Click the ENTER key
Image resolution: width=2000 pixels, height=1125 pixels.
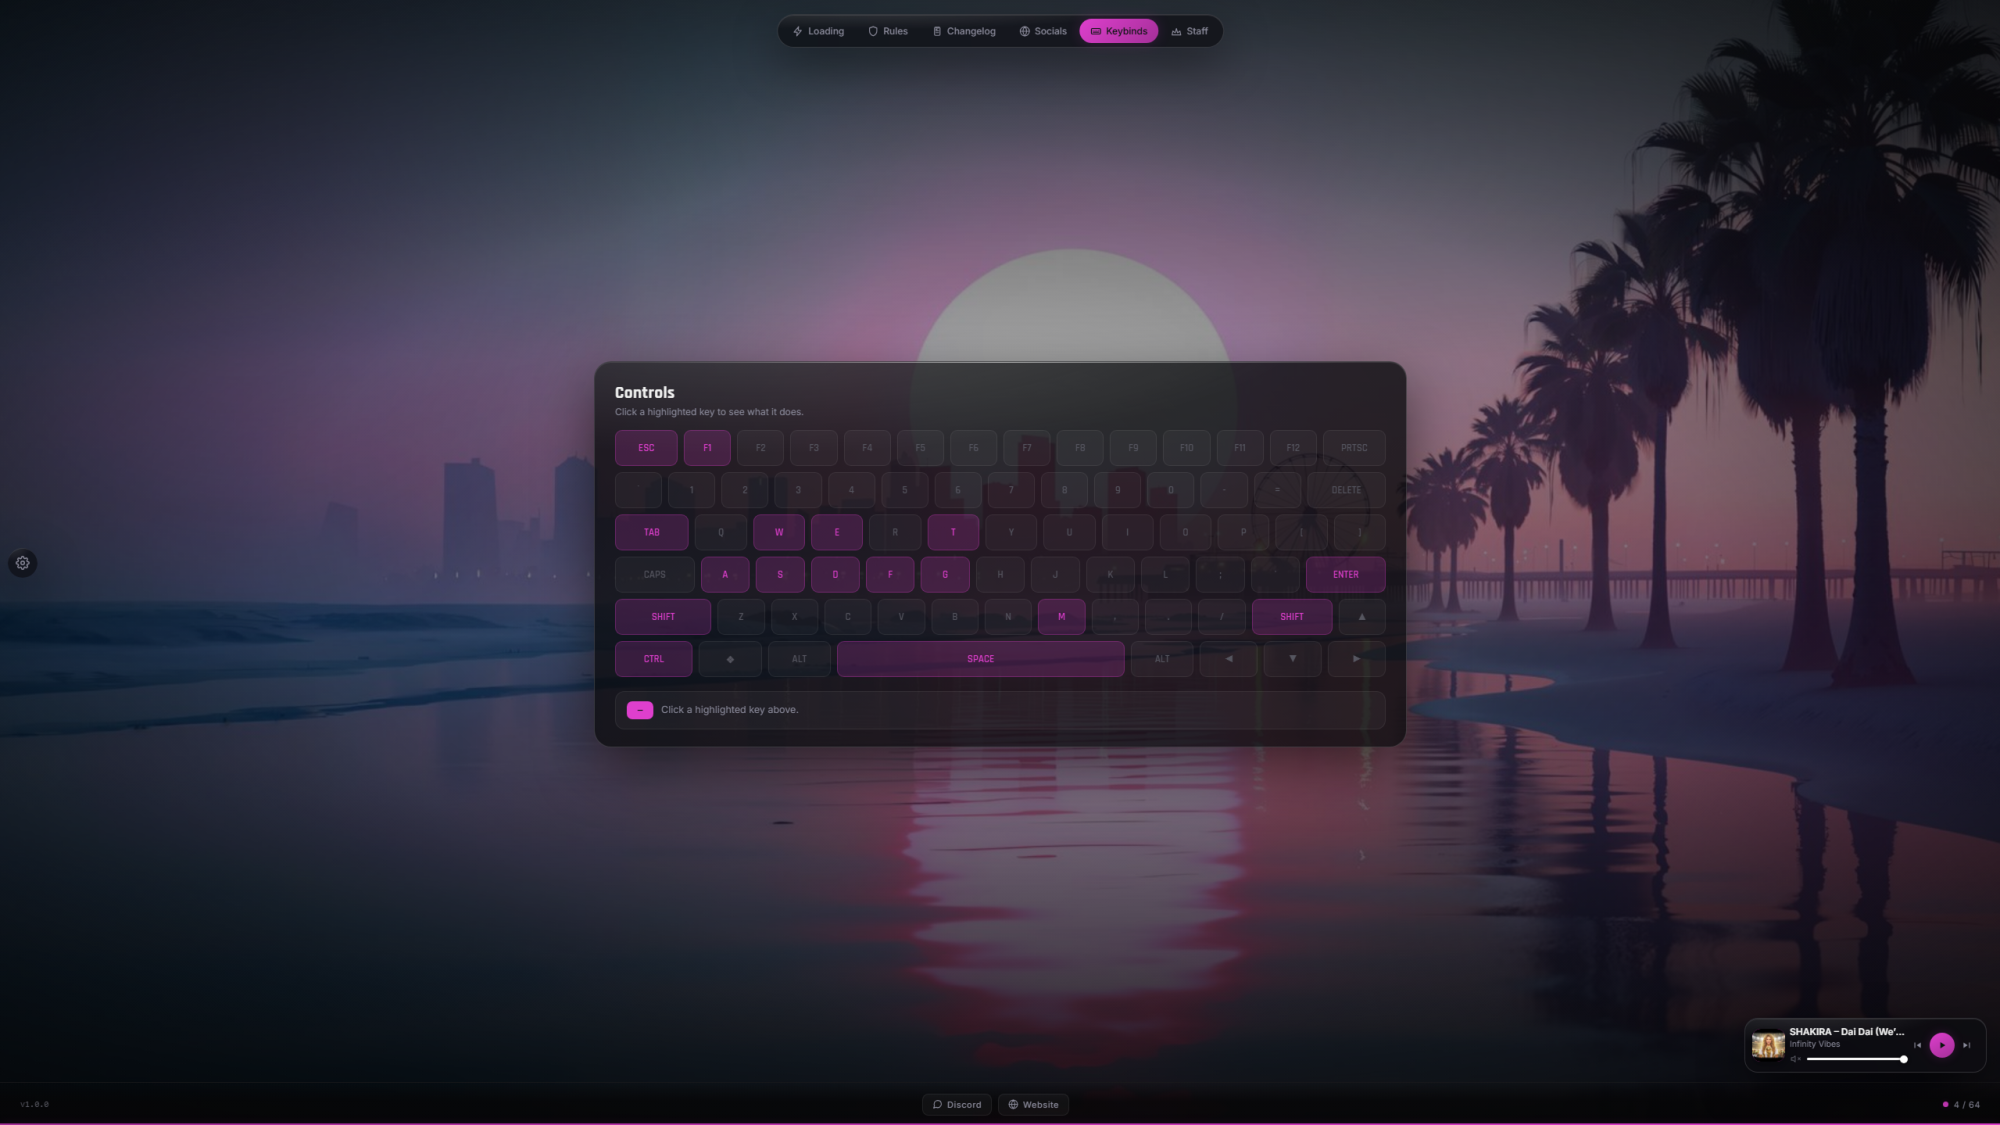[1346, 574]
